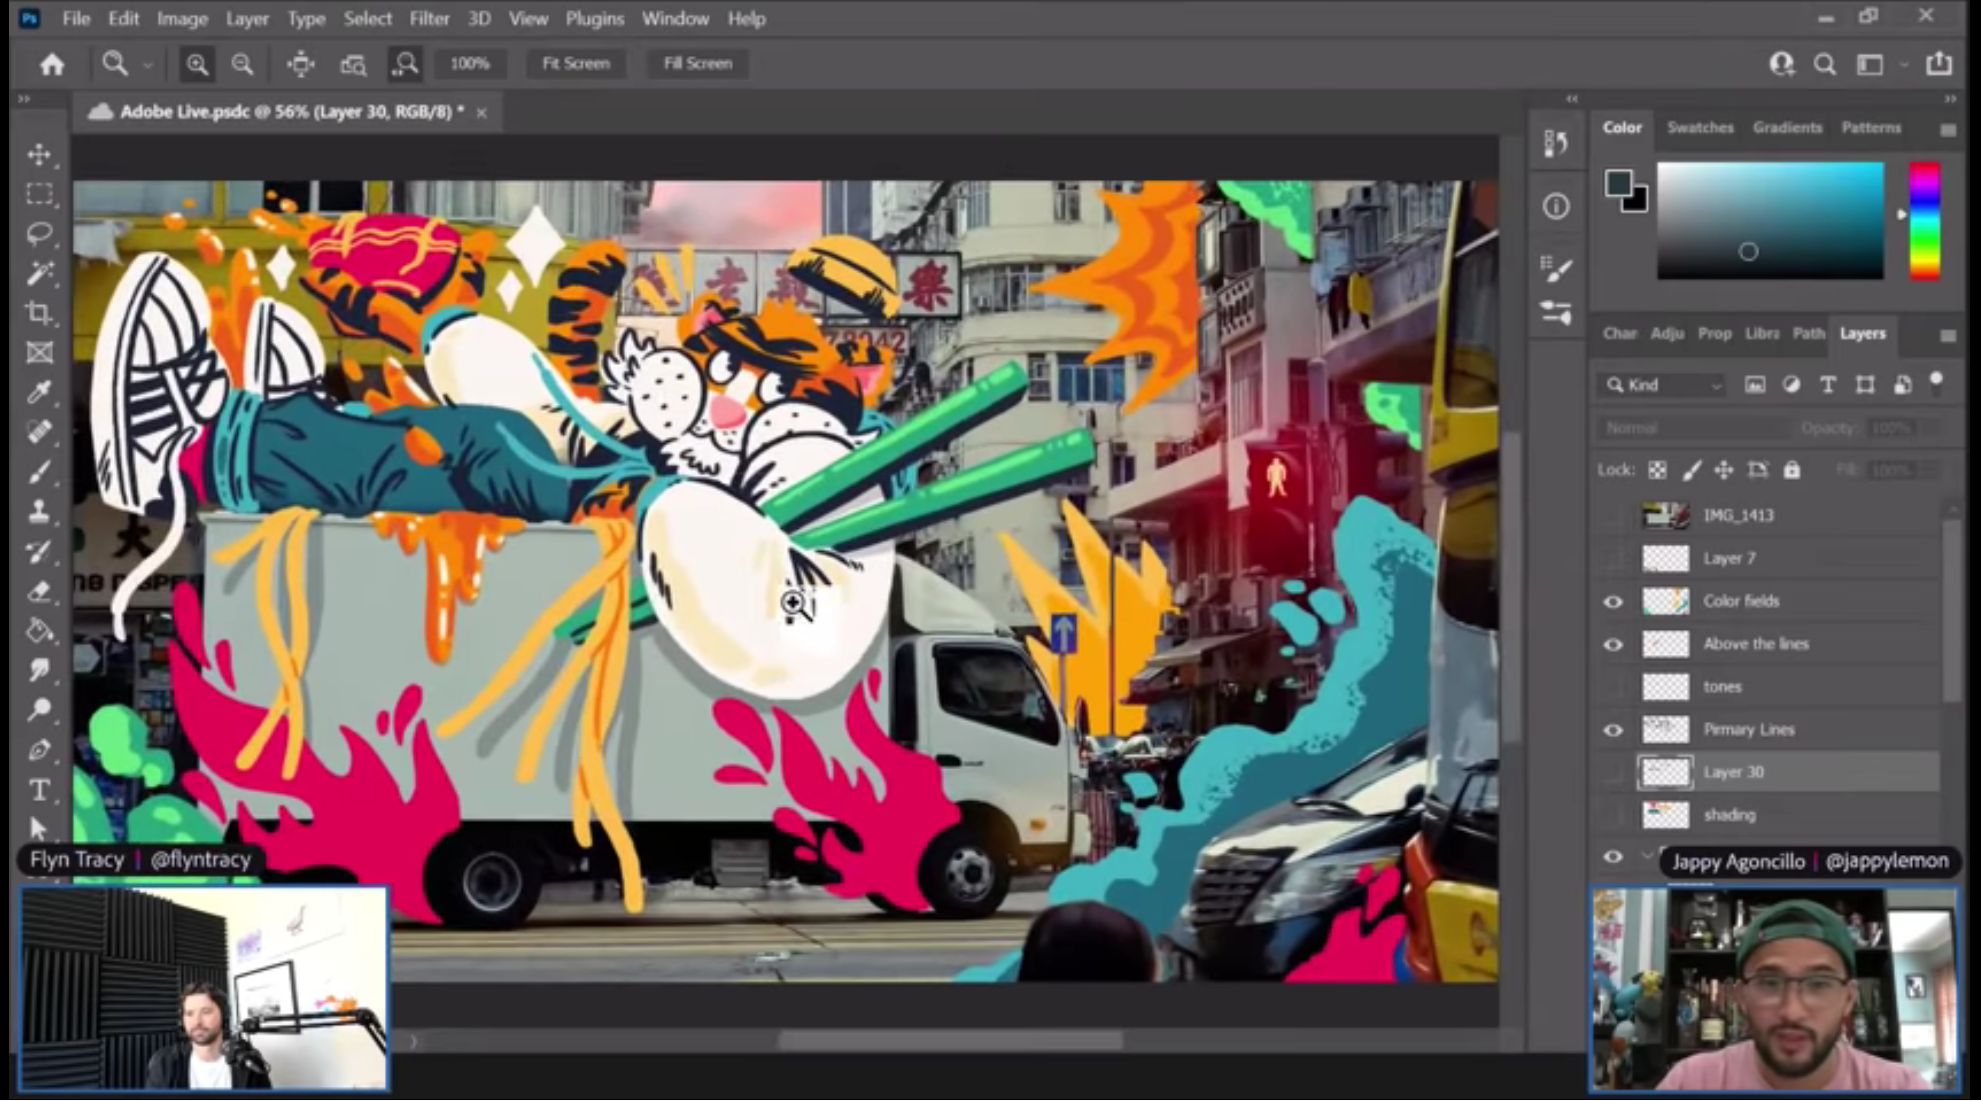Open the Search icon in options bar
1981x1101 pixels.
click(1825, 64)
